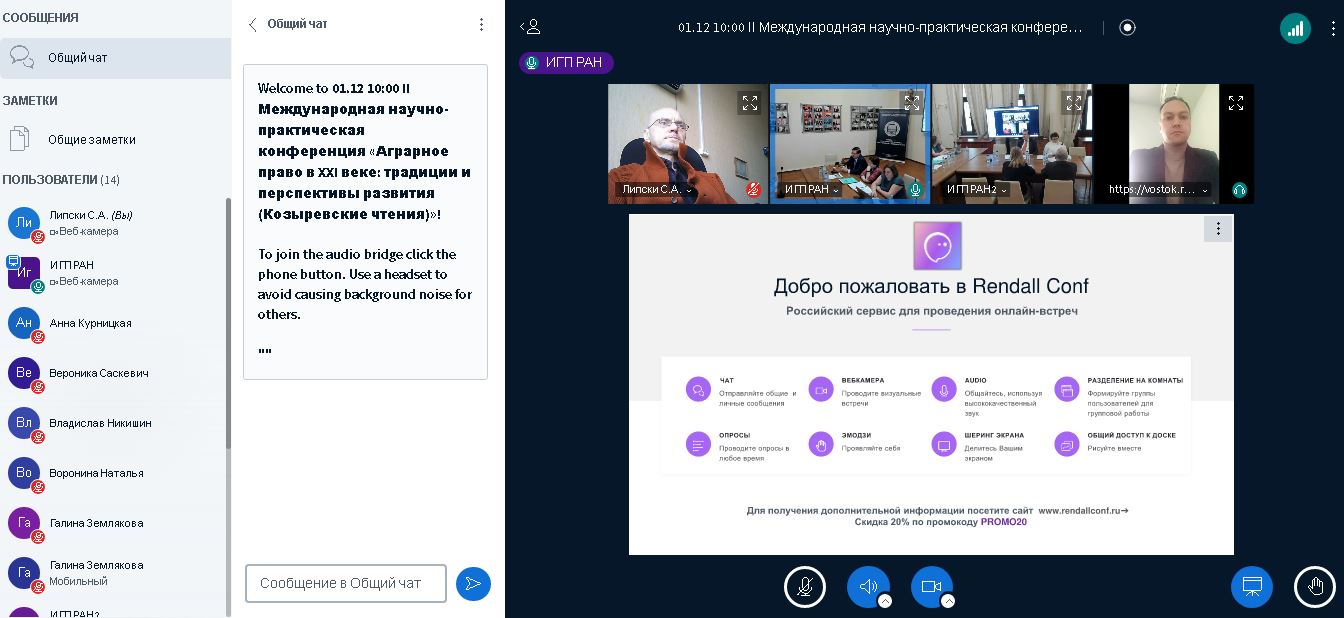Toggle the presentation screen button

1252,587
